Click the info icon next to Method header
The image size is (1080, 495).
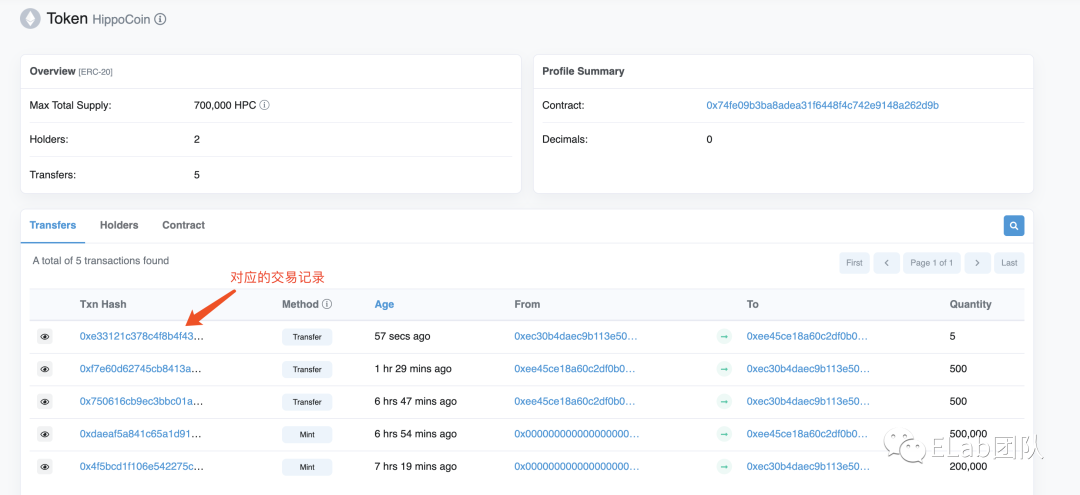(x=327, y=304)
